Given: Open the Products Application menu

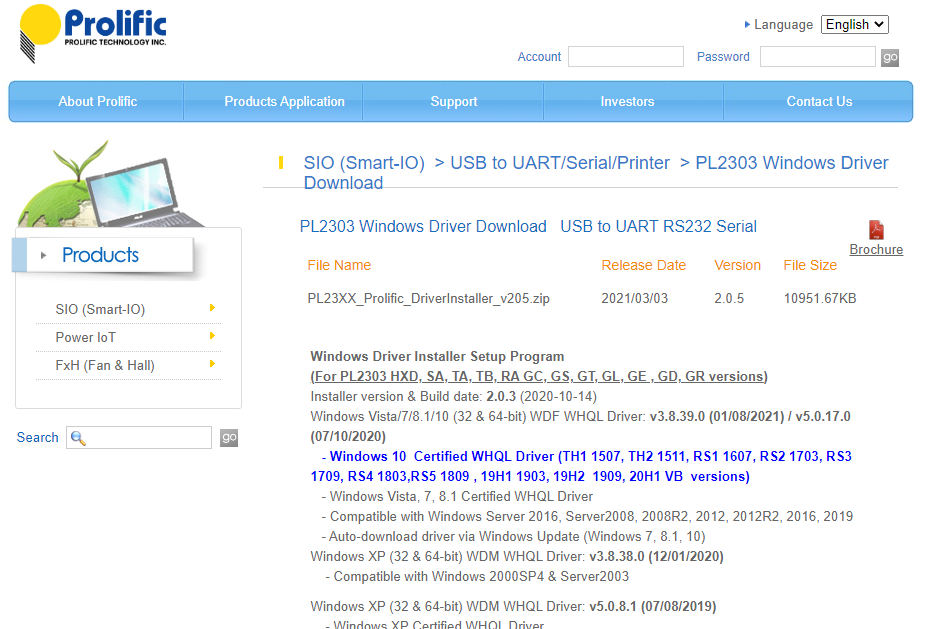Looking at the screenshot, I should (285, 102).
